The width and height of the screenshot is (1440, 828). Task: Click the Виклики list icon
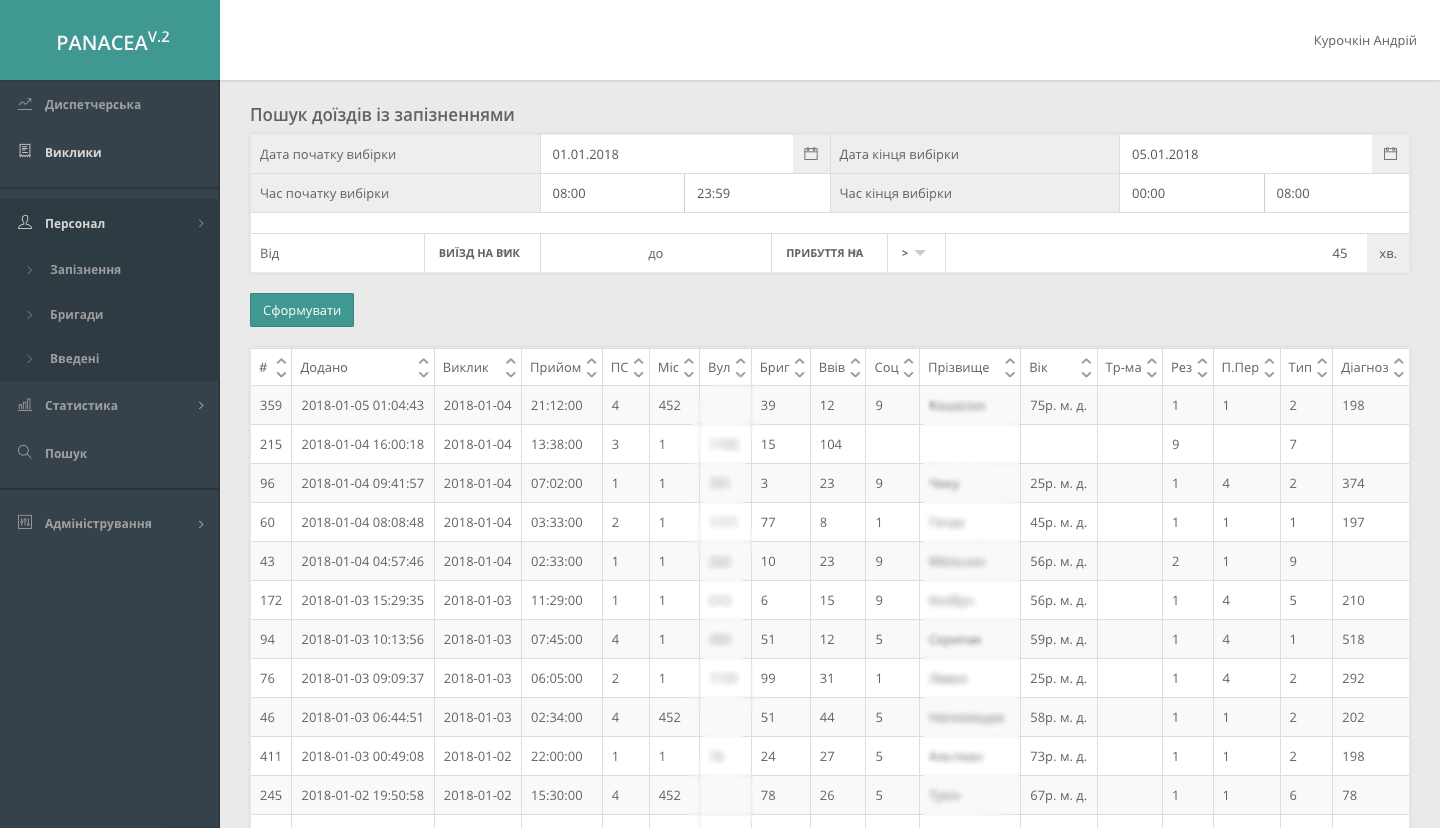(25, 152)
